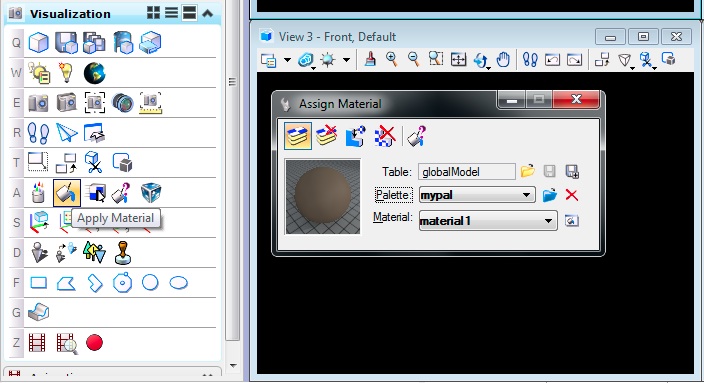The width and height of the screenshot is (704, 383).
Task: Click the red record button in row Z
Action: pyautogui.click(x=94, y=343)
